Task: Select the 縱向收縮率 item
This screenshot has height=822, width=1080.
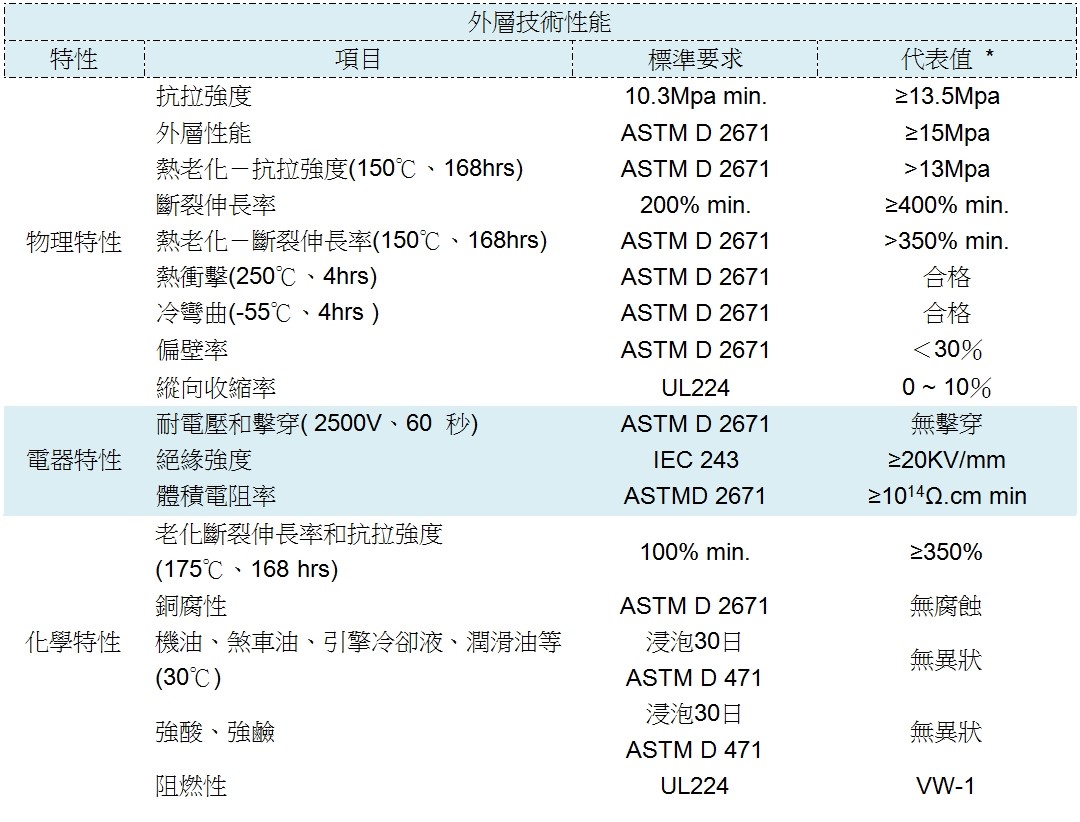Action: pos(216,387)
